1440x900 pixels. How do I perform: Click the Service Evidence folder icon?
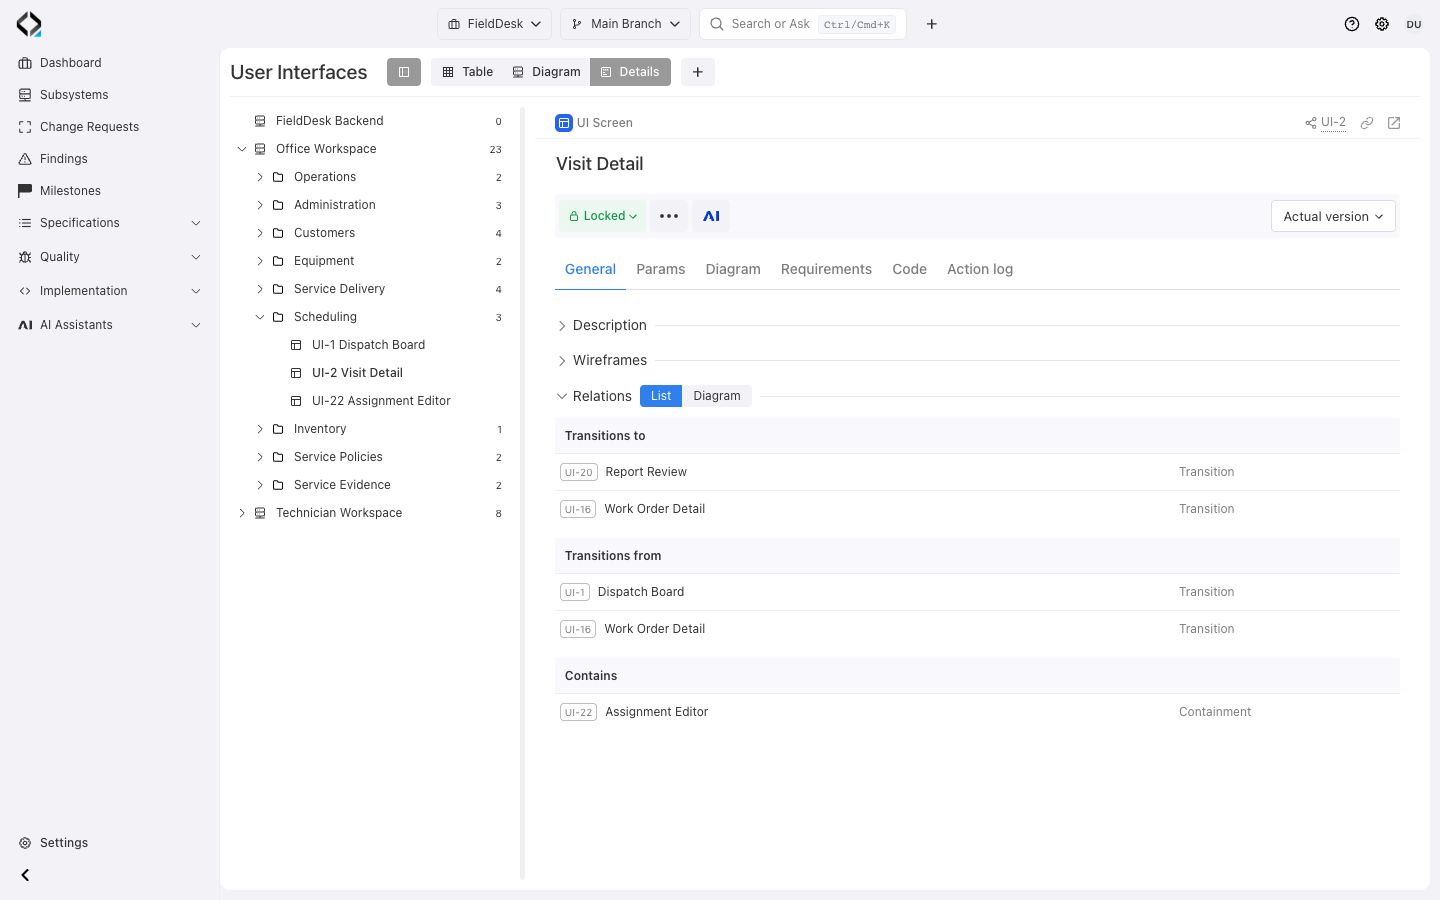coord(278,485)
